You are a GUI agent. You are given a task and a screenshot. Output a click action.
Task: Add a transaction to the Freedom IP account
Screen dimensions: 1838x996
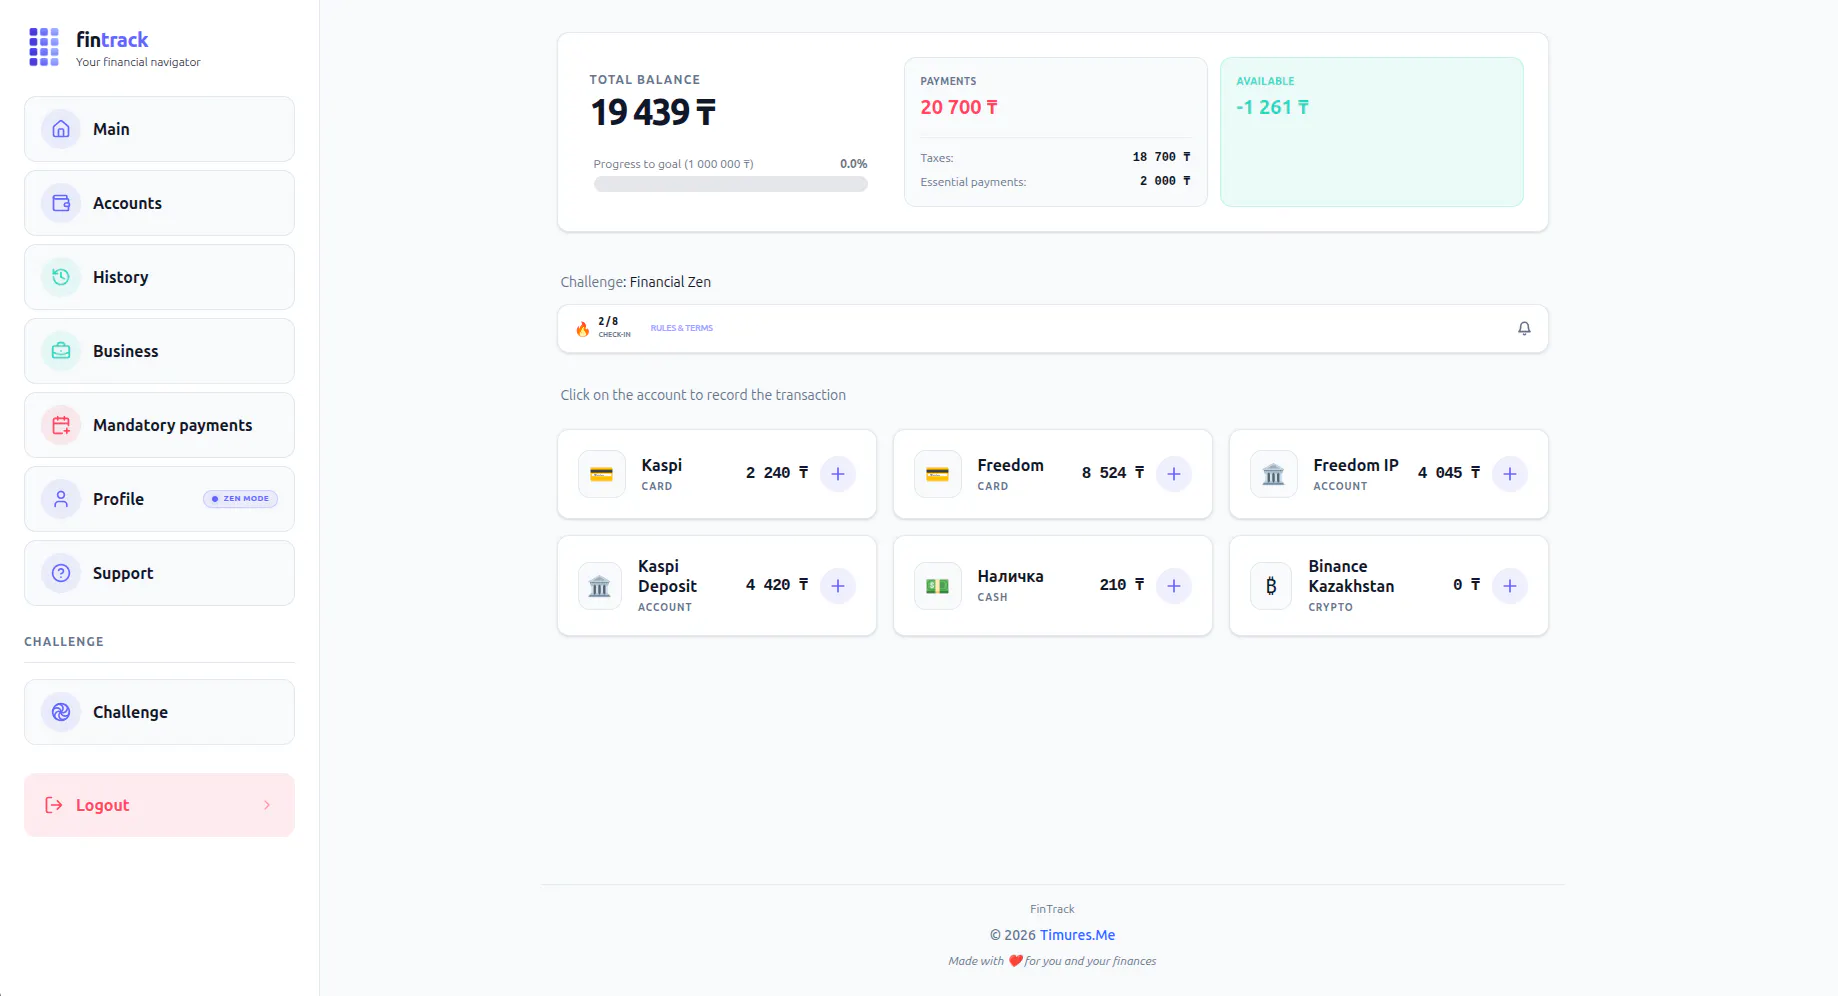pos(1510,474)
